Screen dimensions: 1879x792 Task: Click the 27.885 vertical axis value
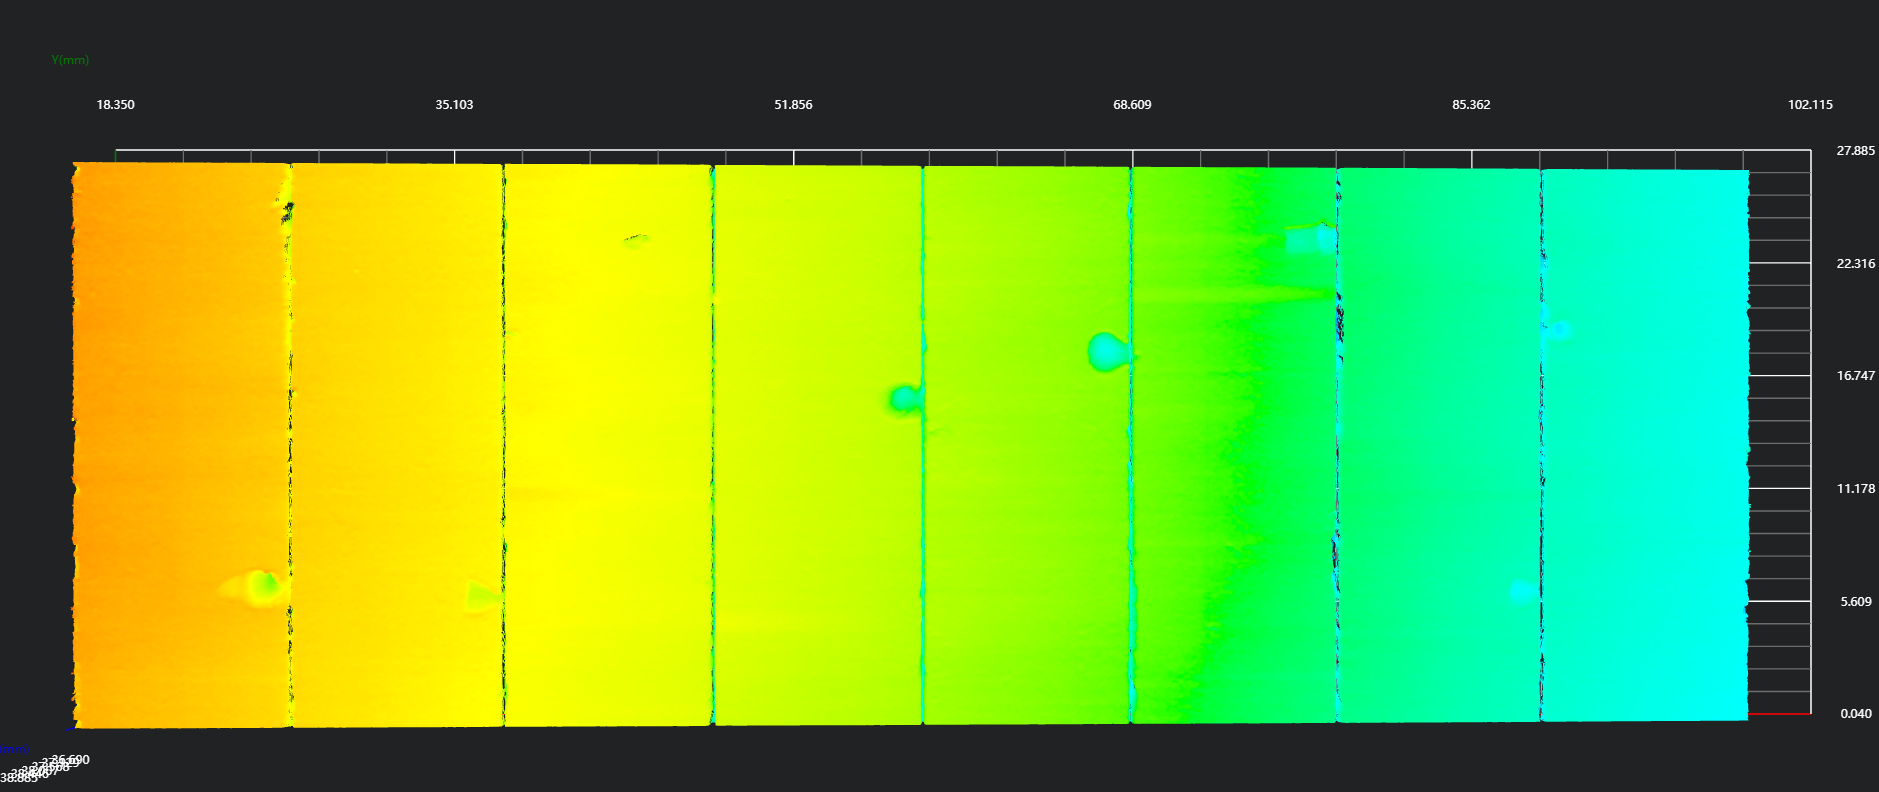(x=1856, y=151)
